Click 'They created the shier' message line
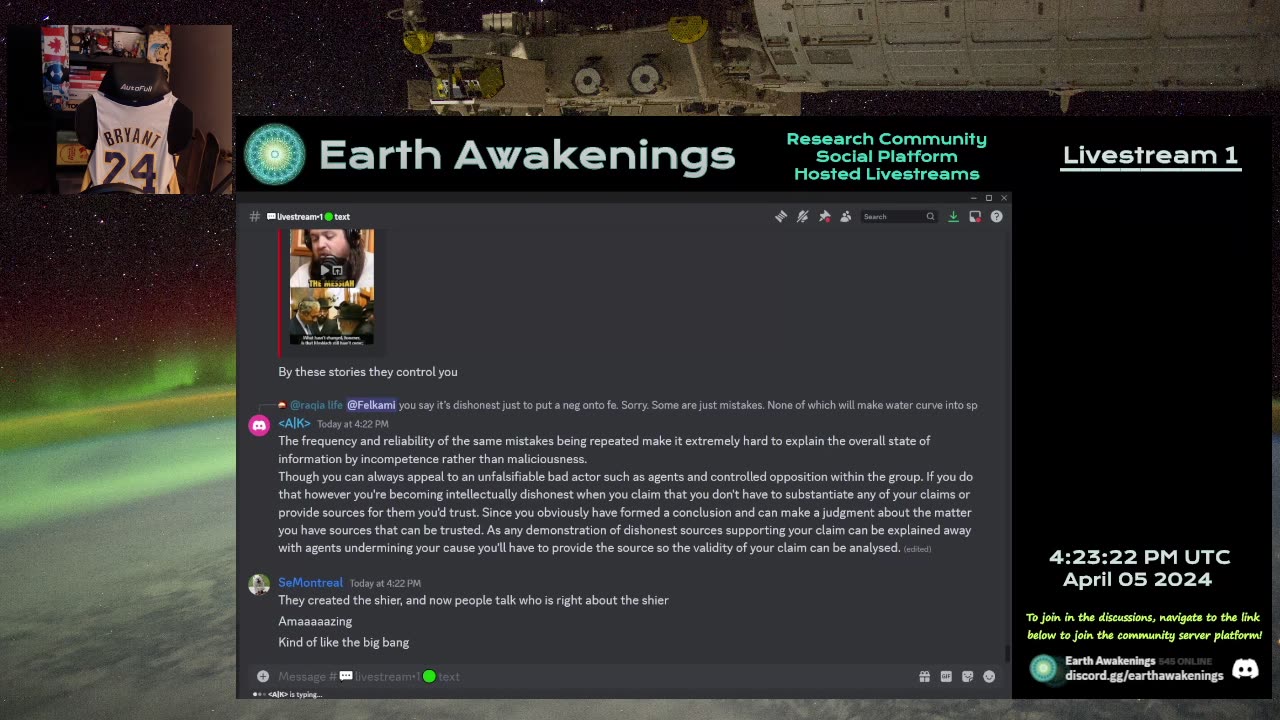 tap(473, 600)
